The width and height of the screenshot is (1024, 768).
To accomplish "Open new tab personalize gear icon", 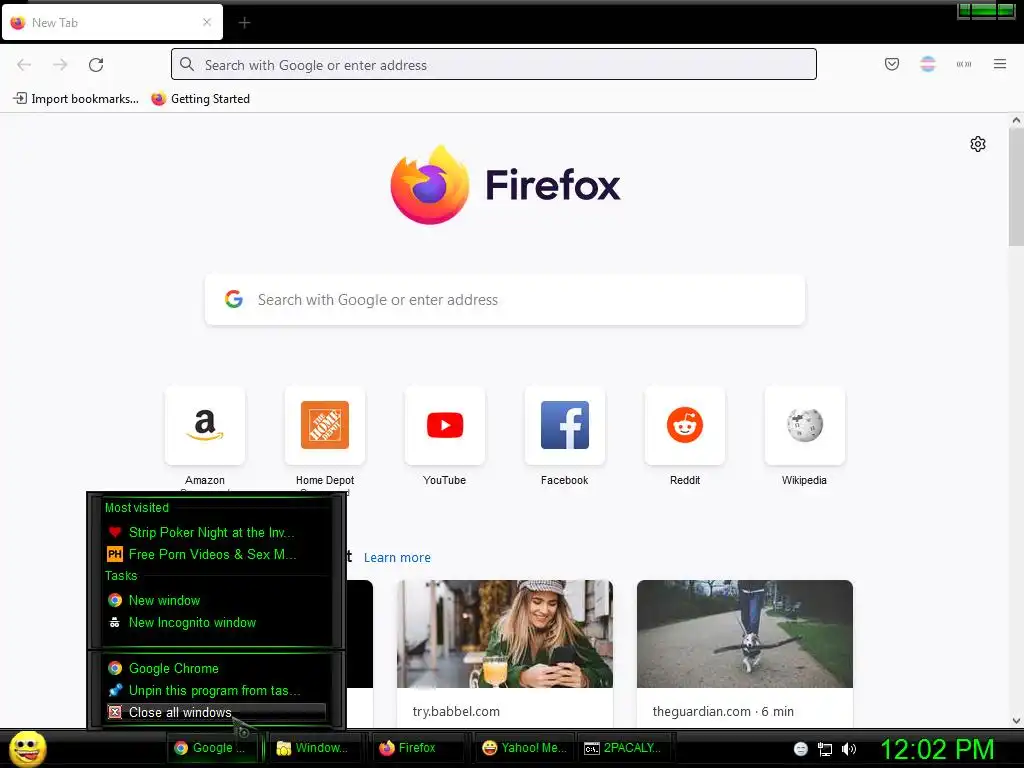I will click(978, 144).
